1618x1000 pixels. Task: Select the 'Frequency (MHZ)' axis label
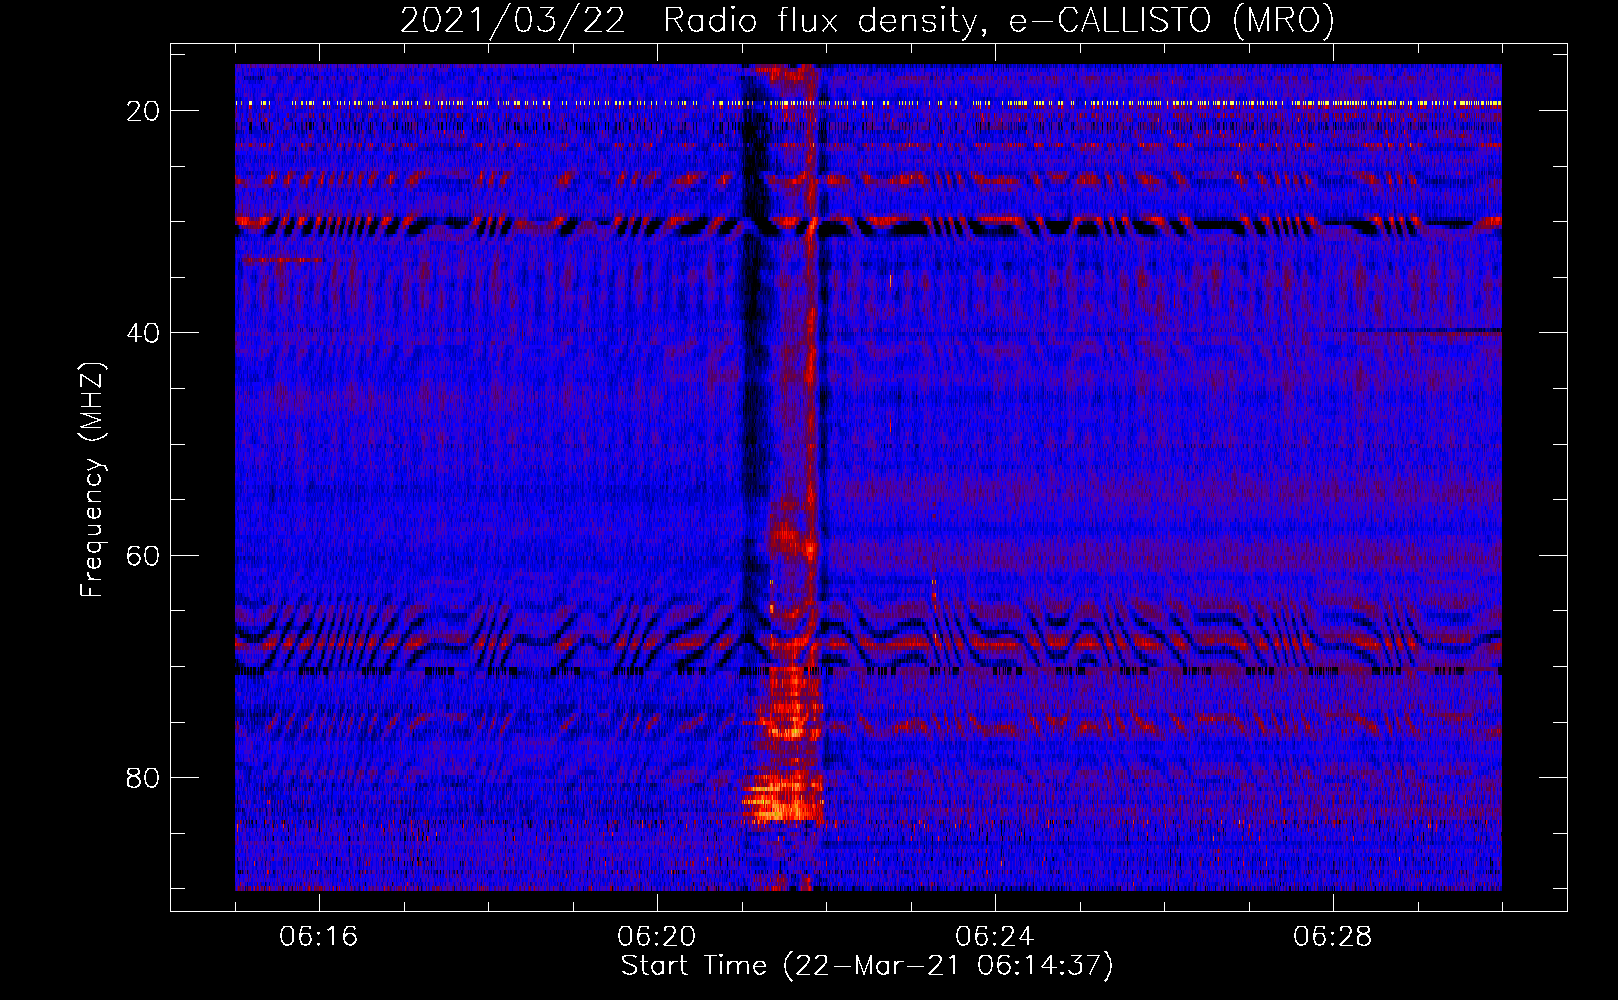(x=92, y=481)
